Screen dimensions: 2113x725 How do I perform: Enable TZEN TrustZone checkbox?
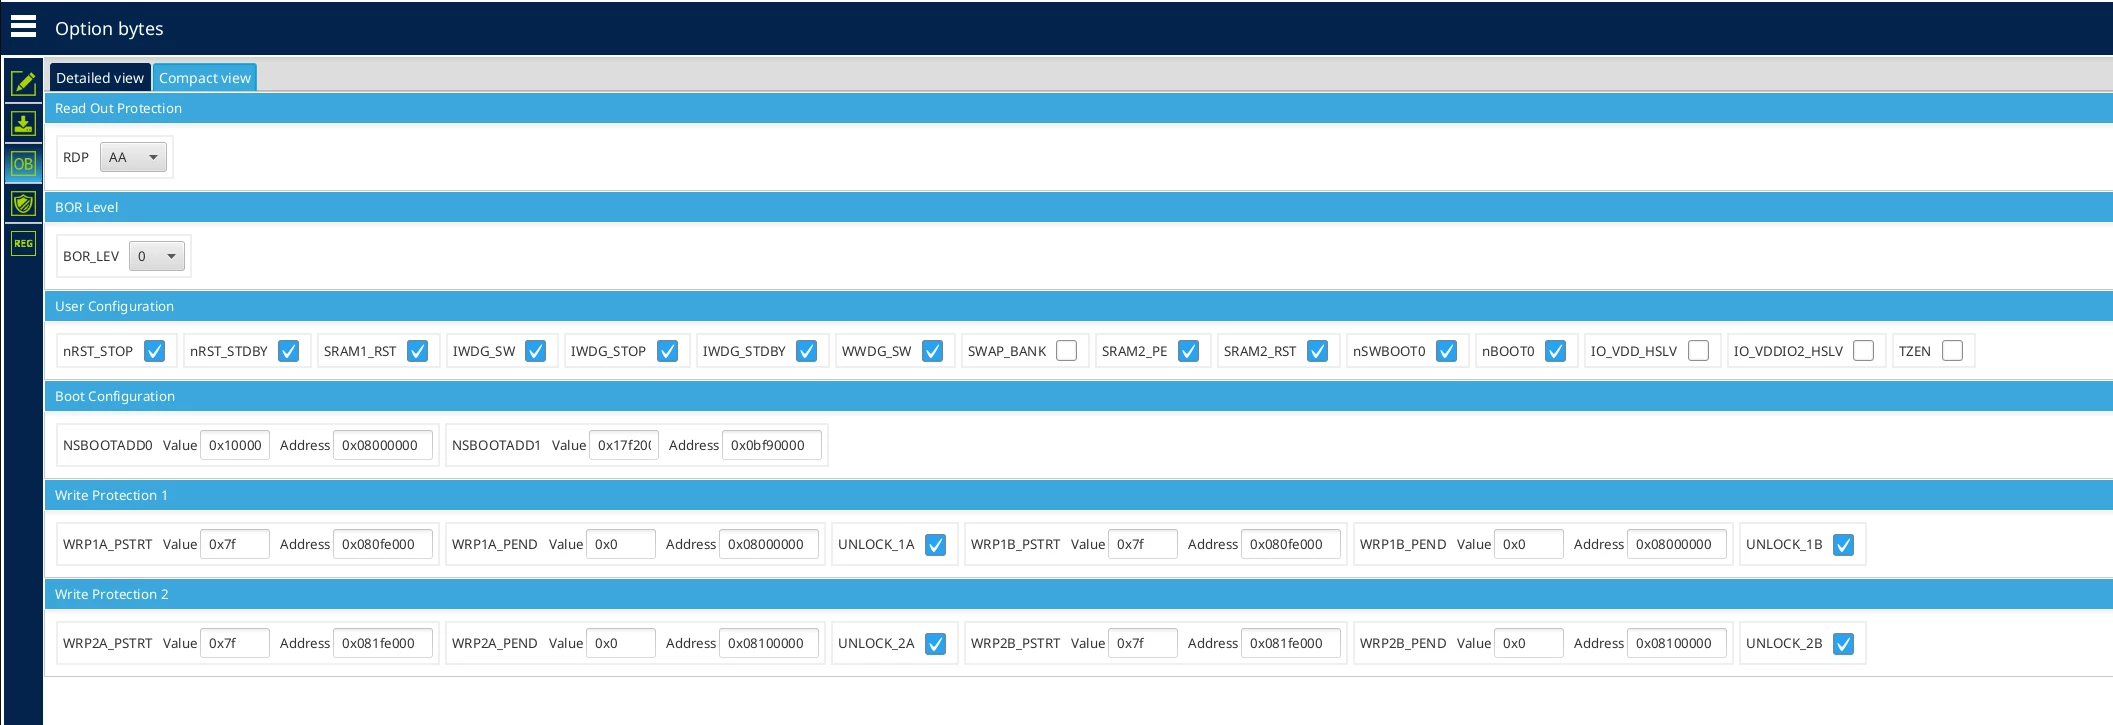1953,351
